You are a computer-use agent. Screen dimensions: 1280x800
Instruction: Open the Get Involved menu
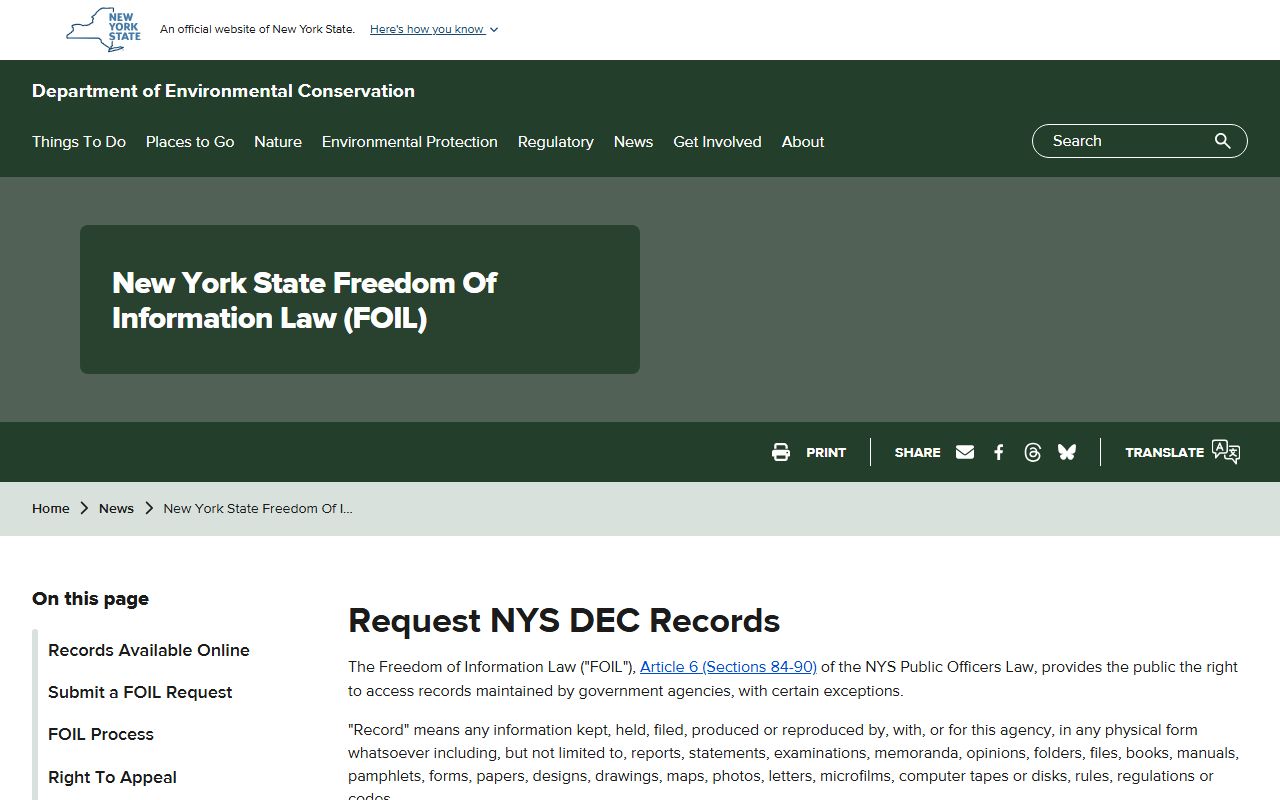pos(717,142)
